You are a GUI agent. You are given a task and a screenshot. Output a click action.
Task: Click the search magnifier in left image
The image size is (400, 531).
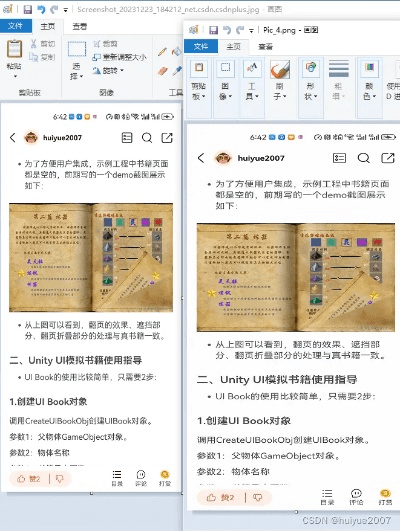(147, 138)
